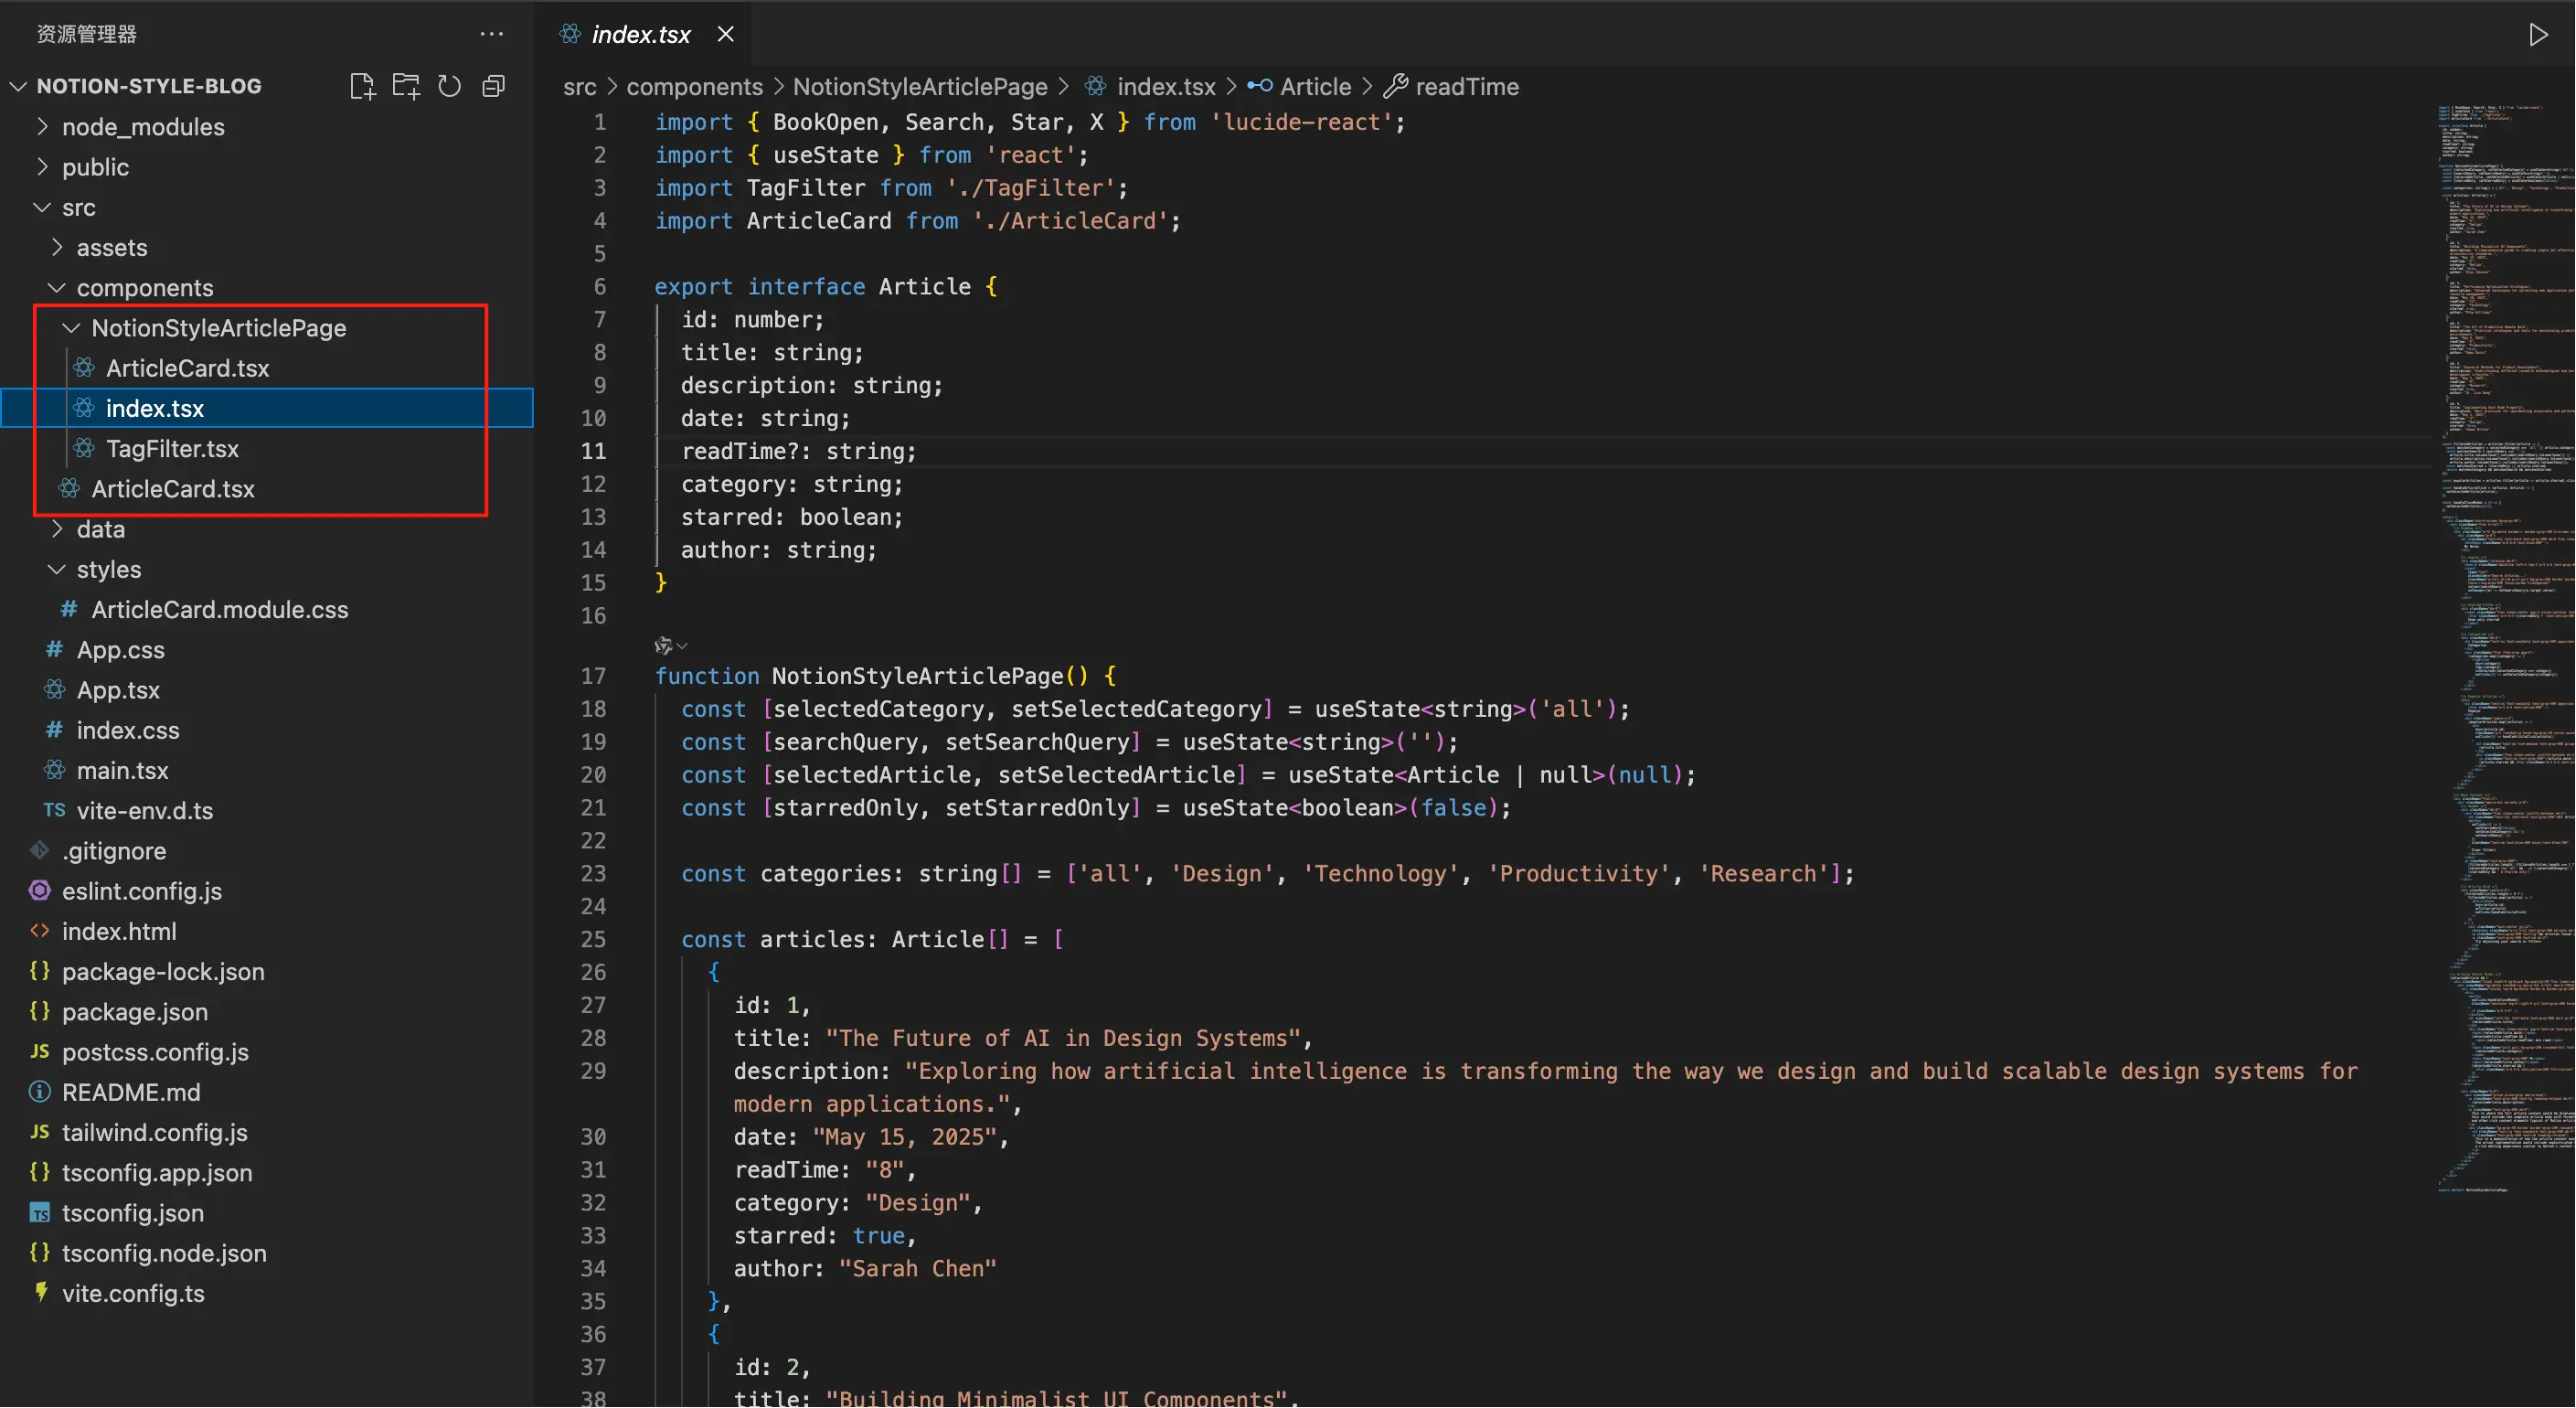Open index.html file
The image size is (2576, 1408).
(x=118, y=931)
